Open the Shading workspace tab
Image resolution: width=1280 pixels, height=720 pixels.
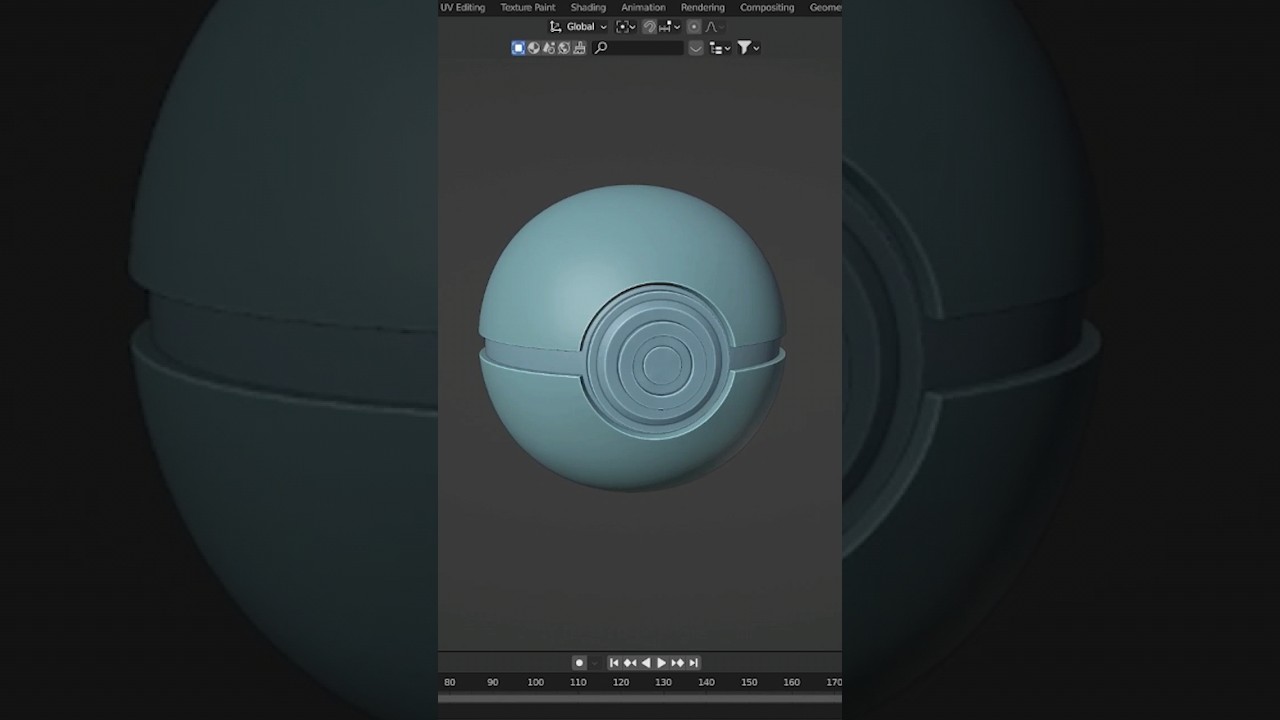tap(588, 7)
